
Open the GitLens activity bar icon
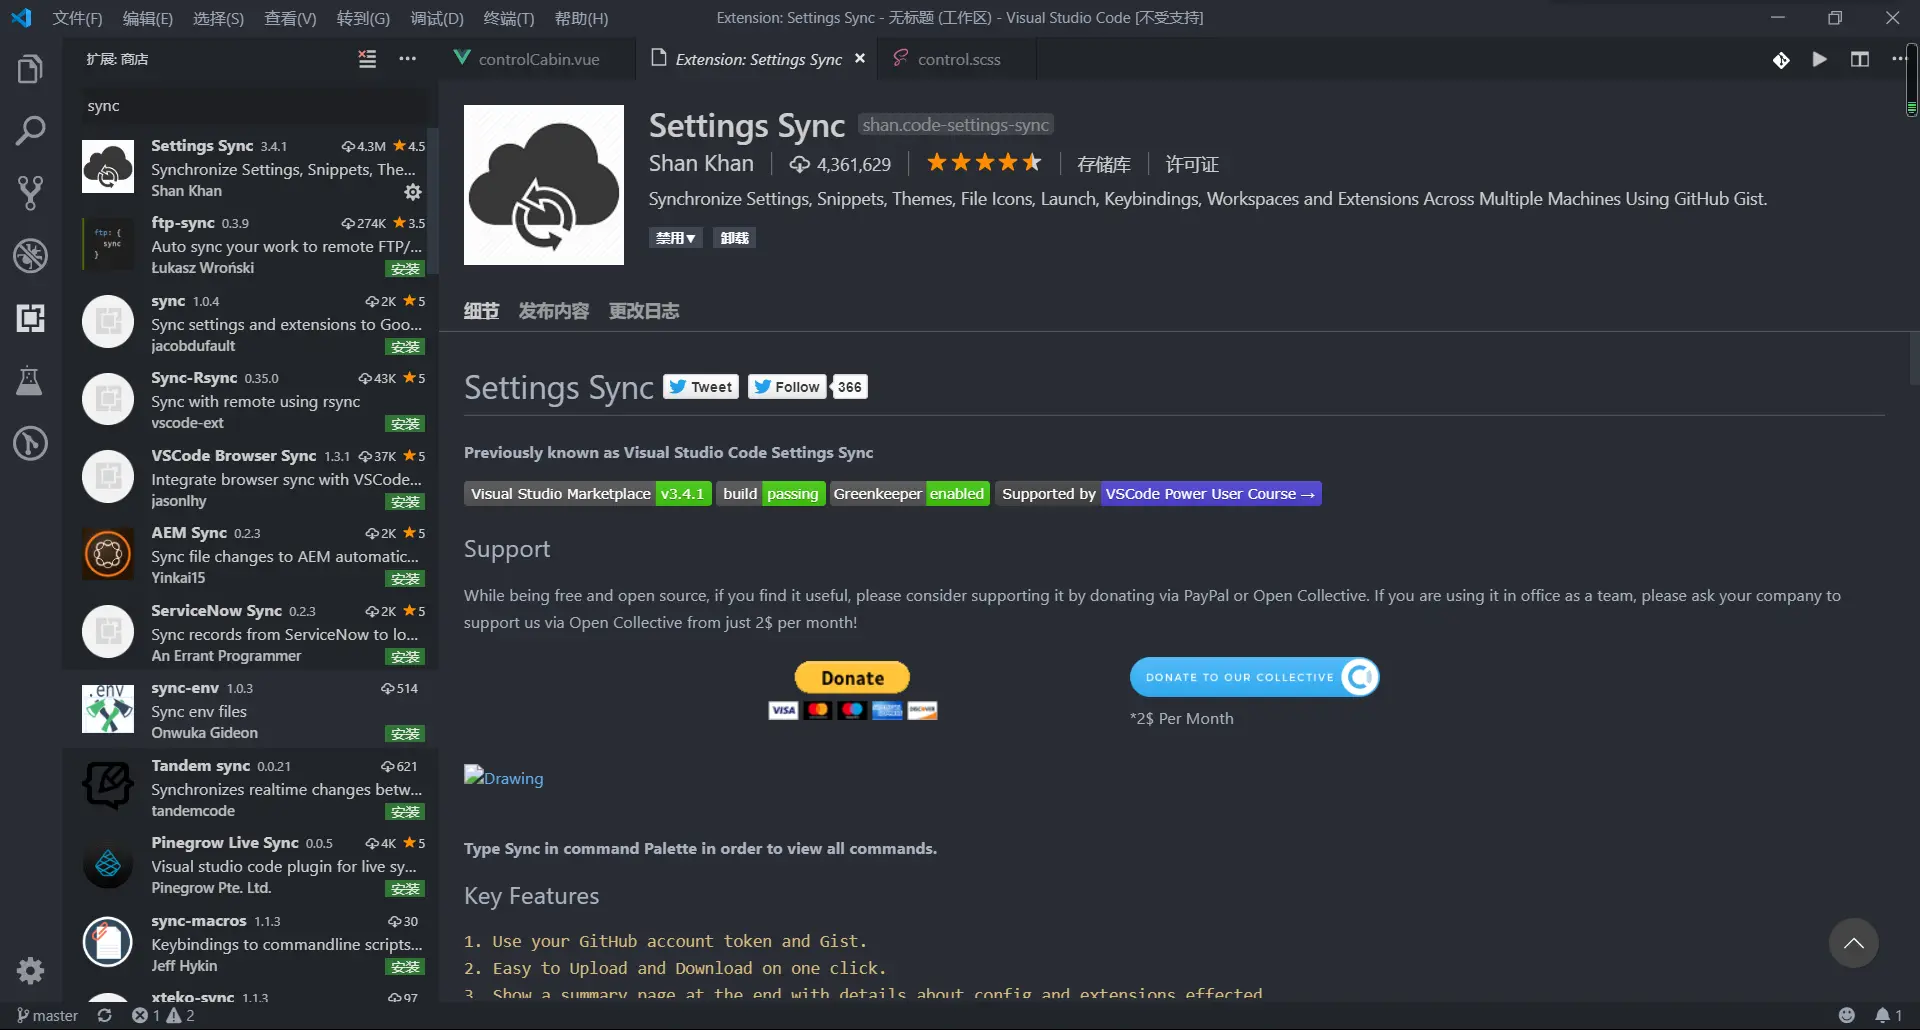(x=30, y=443)
